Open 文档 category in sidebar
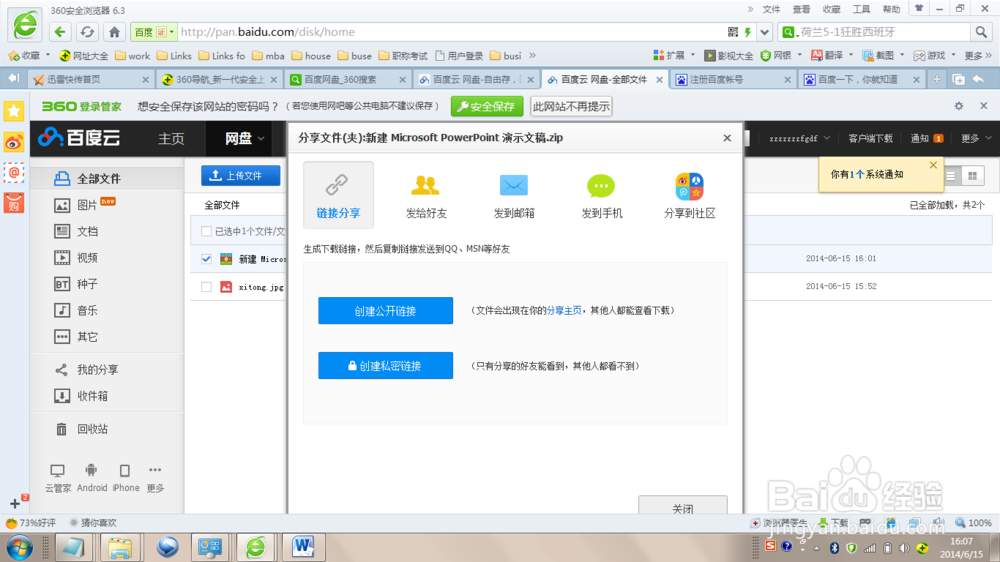The image size is (1000, 562). (x=87, y=232)
